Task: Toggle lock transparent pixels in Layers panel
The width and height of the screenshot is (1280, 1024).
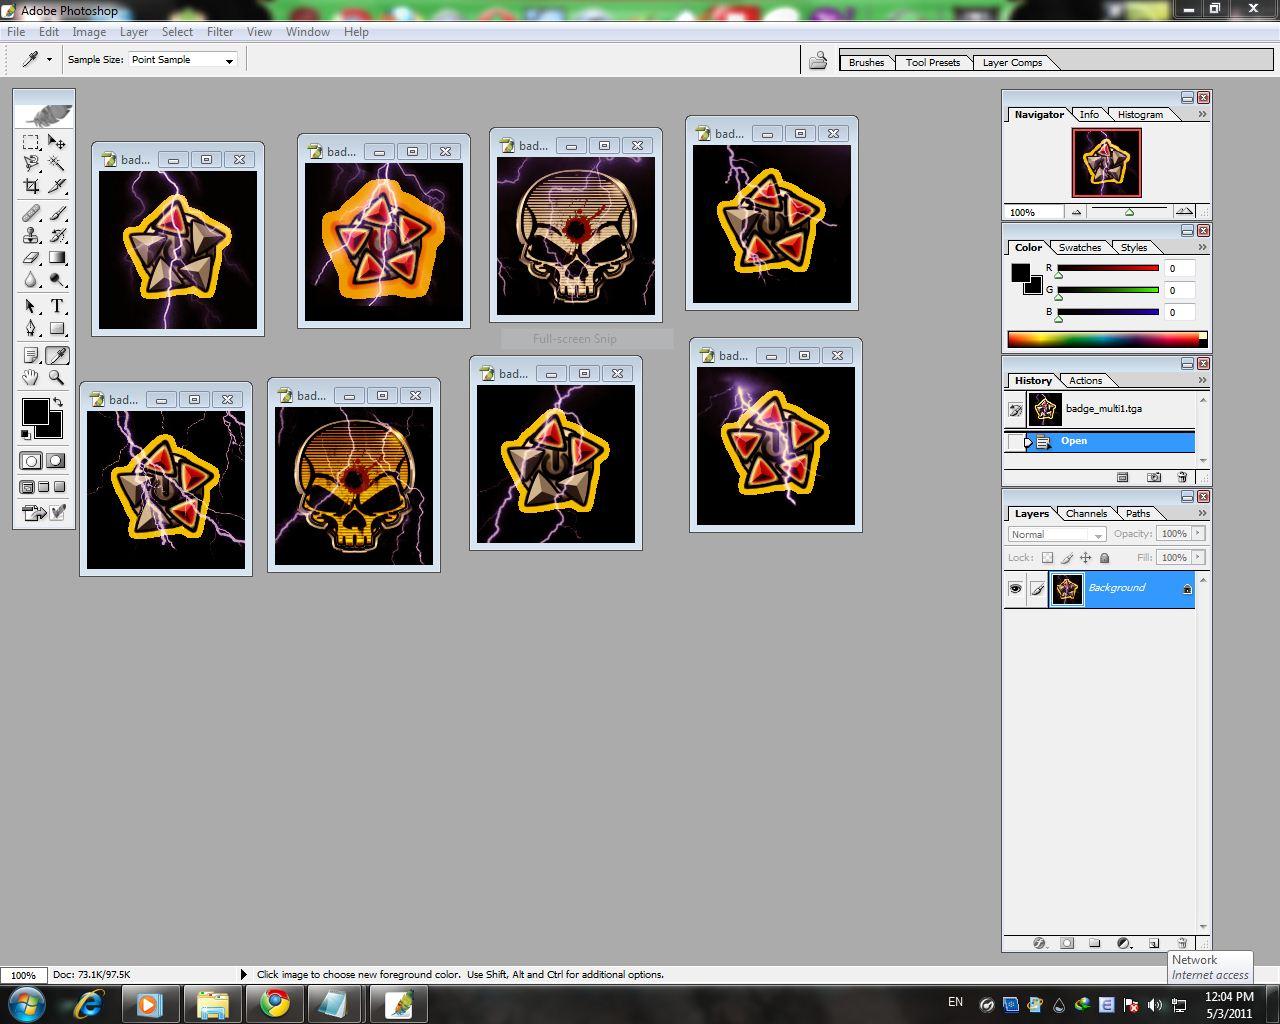Action: point(1047,558)
